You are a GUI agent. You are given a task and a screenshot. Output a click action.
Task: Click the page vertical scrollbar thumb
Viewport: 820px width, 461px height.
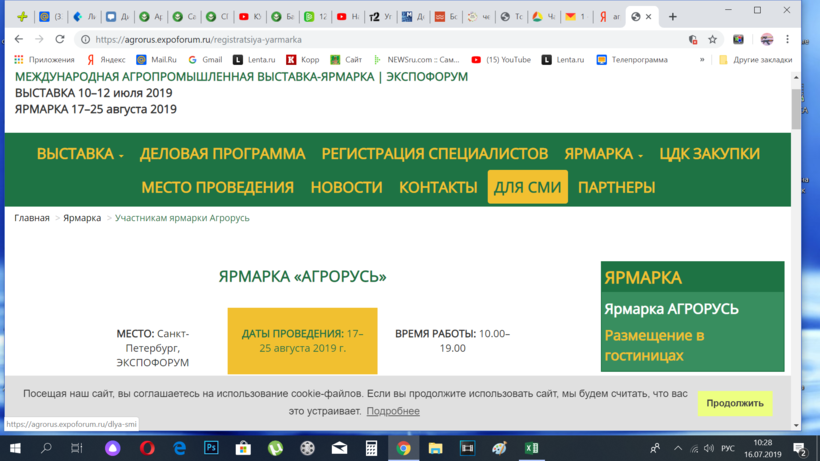(796, 109)
